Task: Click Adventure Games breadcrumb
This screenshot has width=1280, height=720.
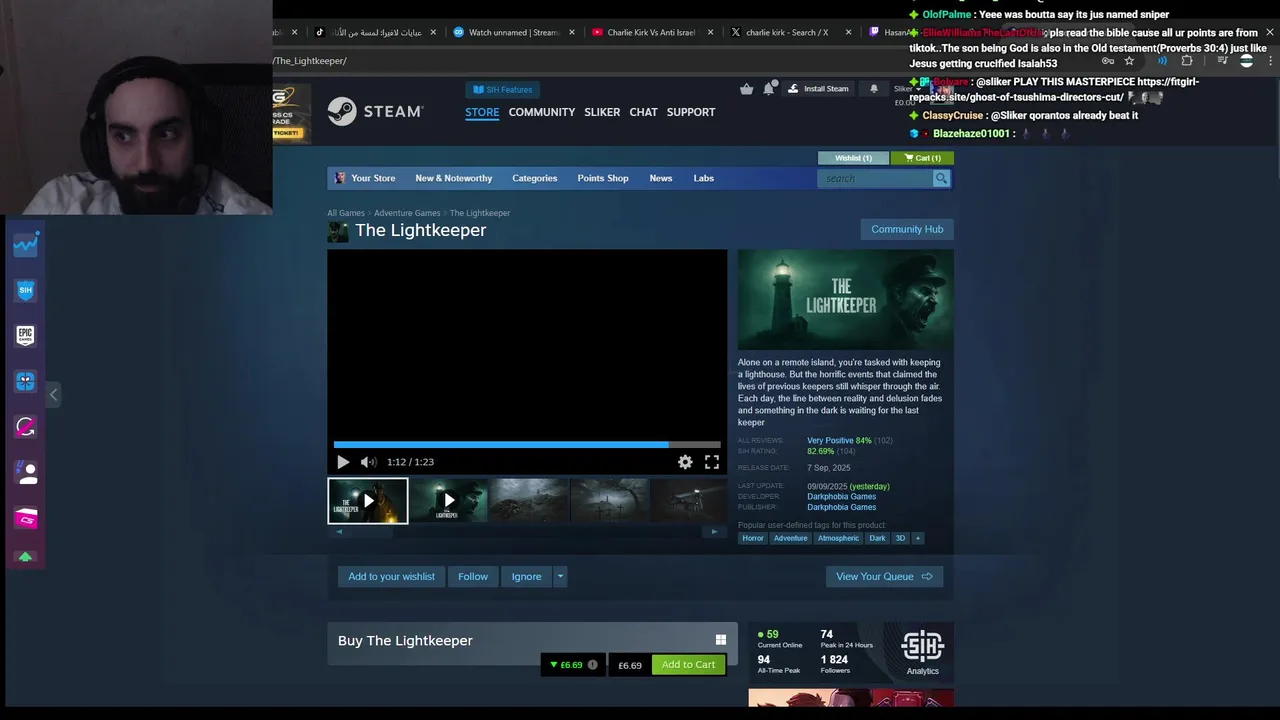Action: coord(407,213)
